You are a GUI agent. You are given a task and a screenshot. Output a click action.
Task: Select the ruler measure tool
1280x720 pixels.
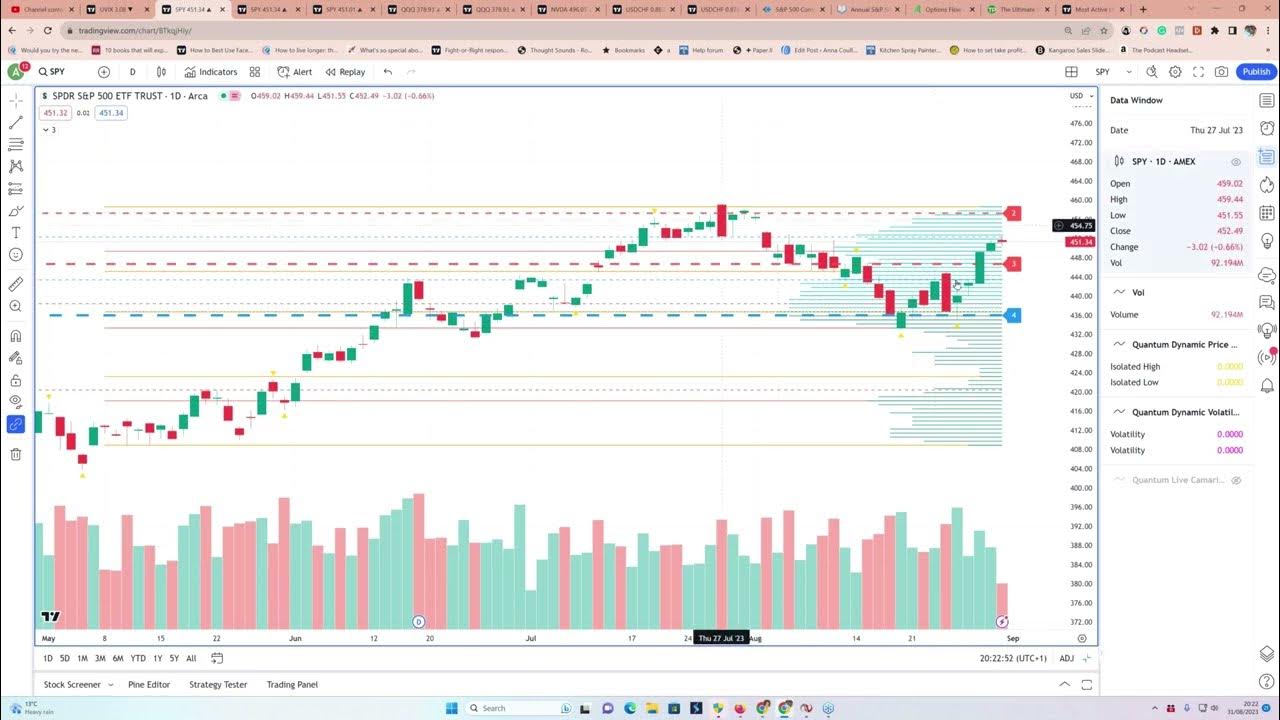(x=16, y=284)
